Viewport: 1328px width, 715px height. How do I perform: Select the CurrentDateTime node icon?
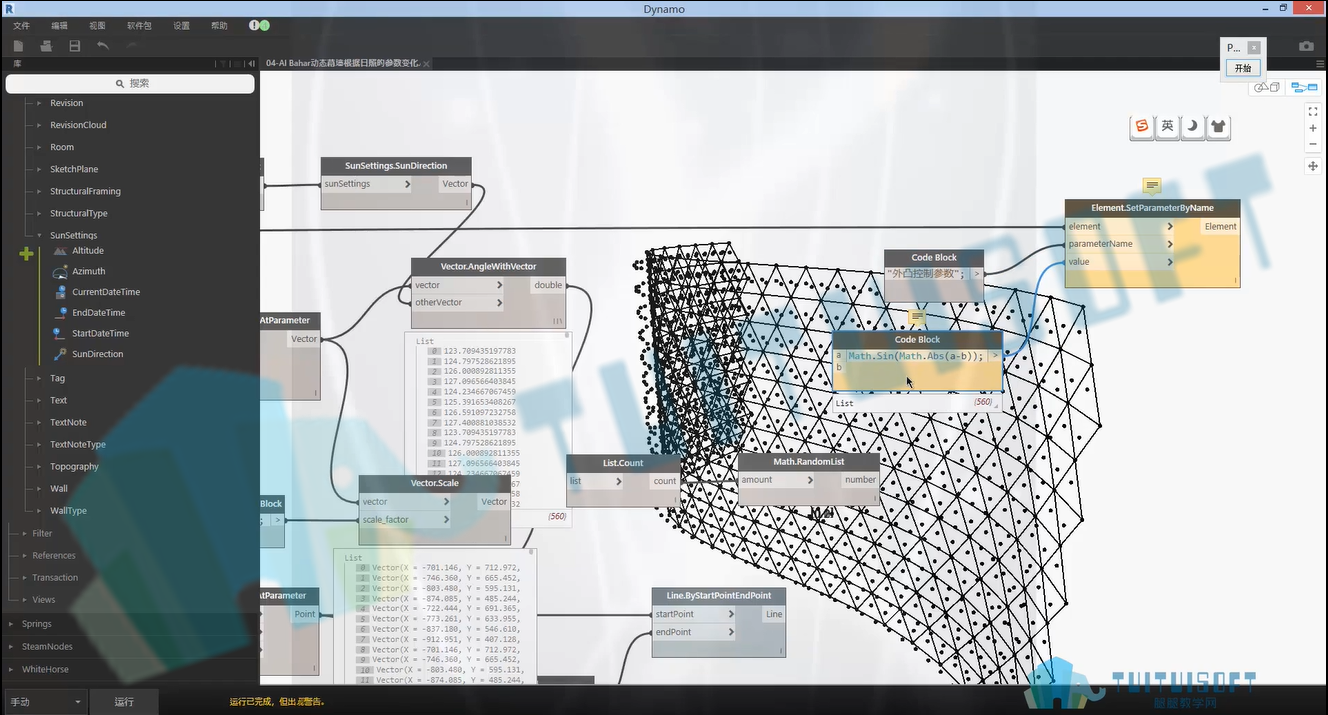tap(59, 292)
